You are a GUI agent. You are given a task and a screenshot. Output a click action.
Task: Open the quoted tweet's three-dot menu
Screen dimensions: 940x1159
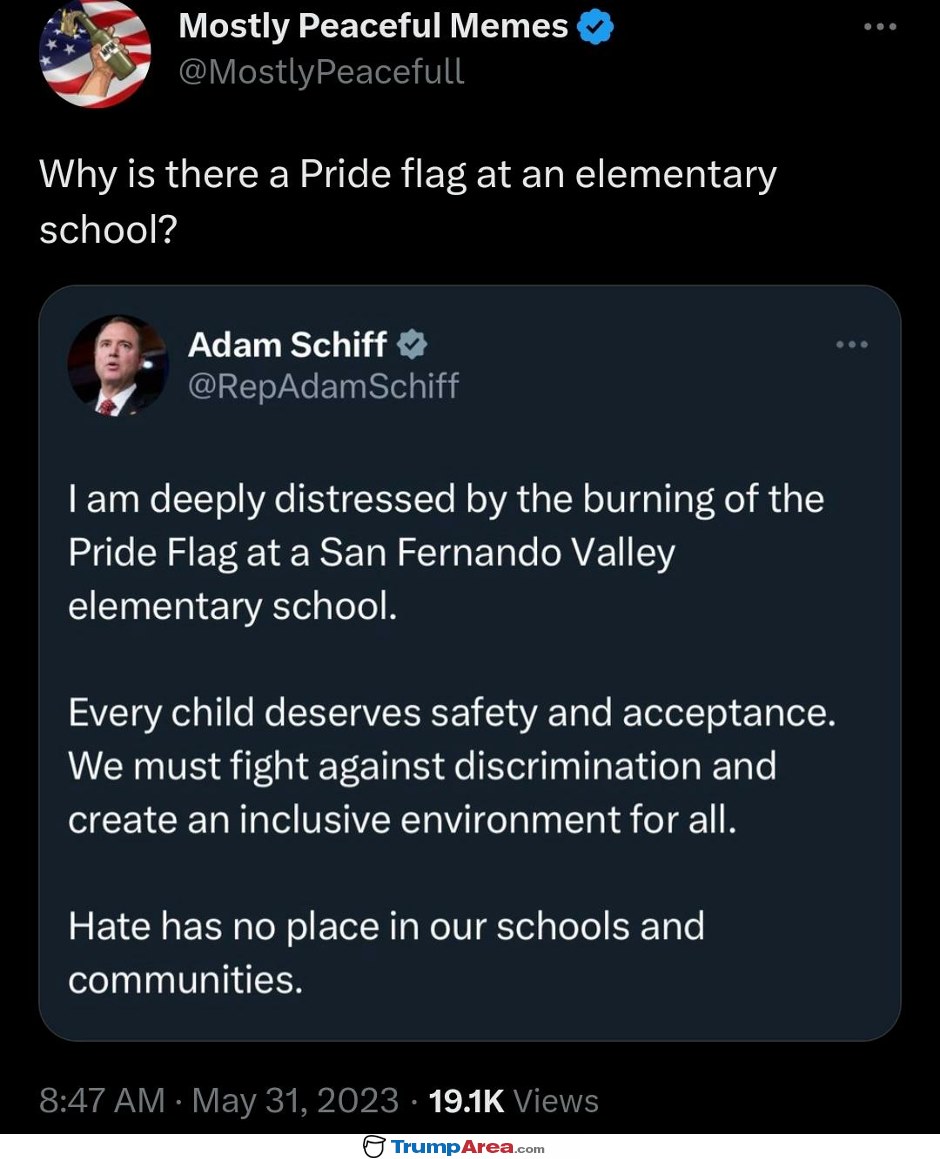851,344
